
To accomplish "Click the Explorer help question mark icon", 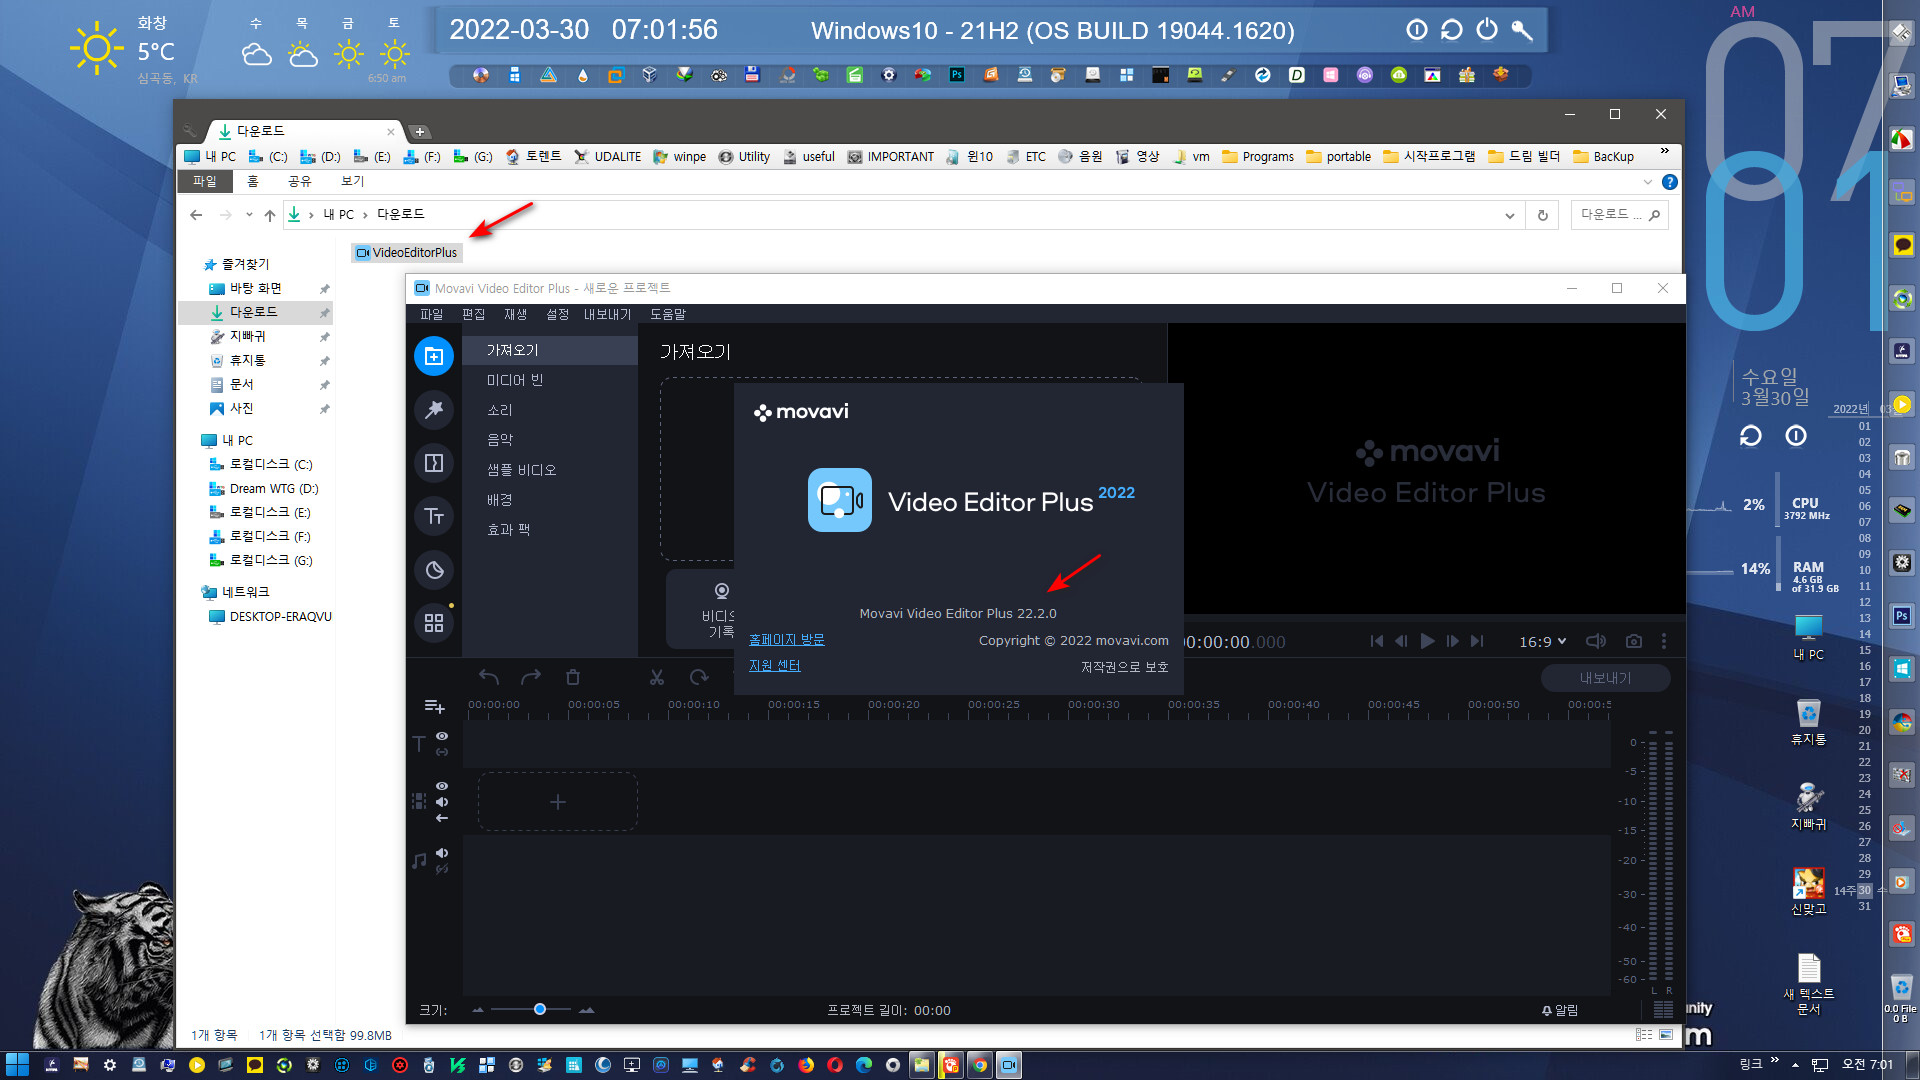I will 1669,182.
